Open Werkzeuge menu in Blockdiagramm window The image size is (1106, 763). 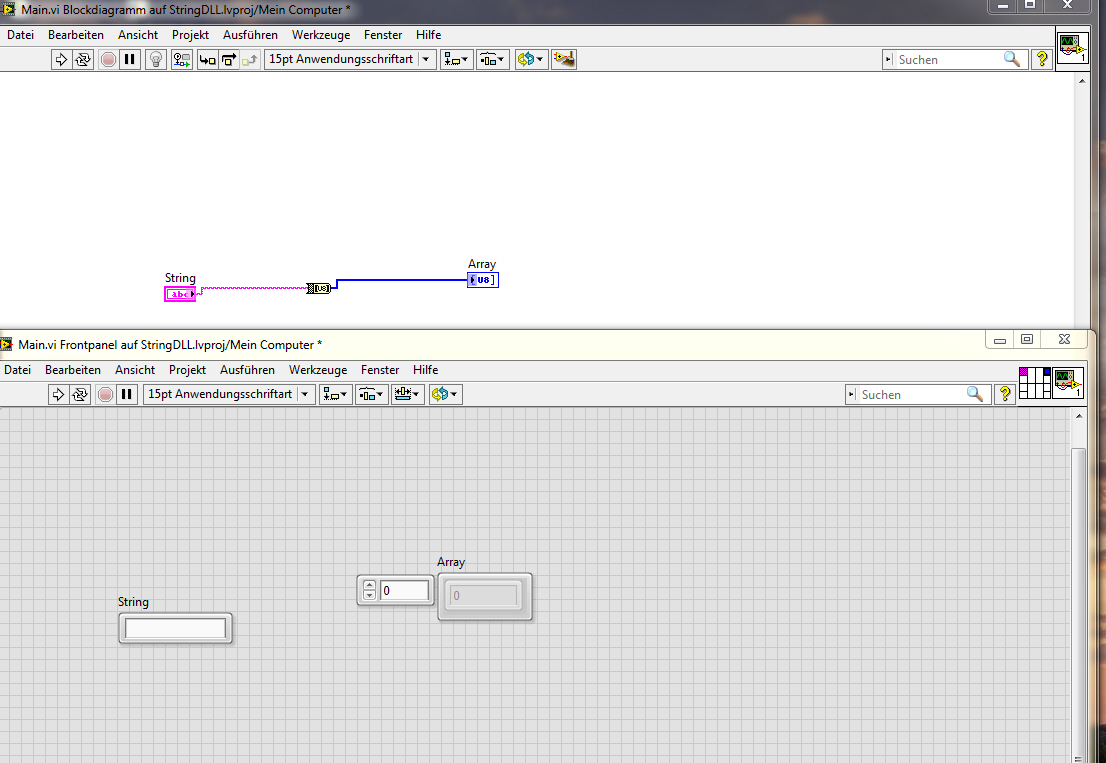tap(321, 35)
